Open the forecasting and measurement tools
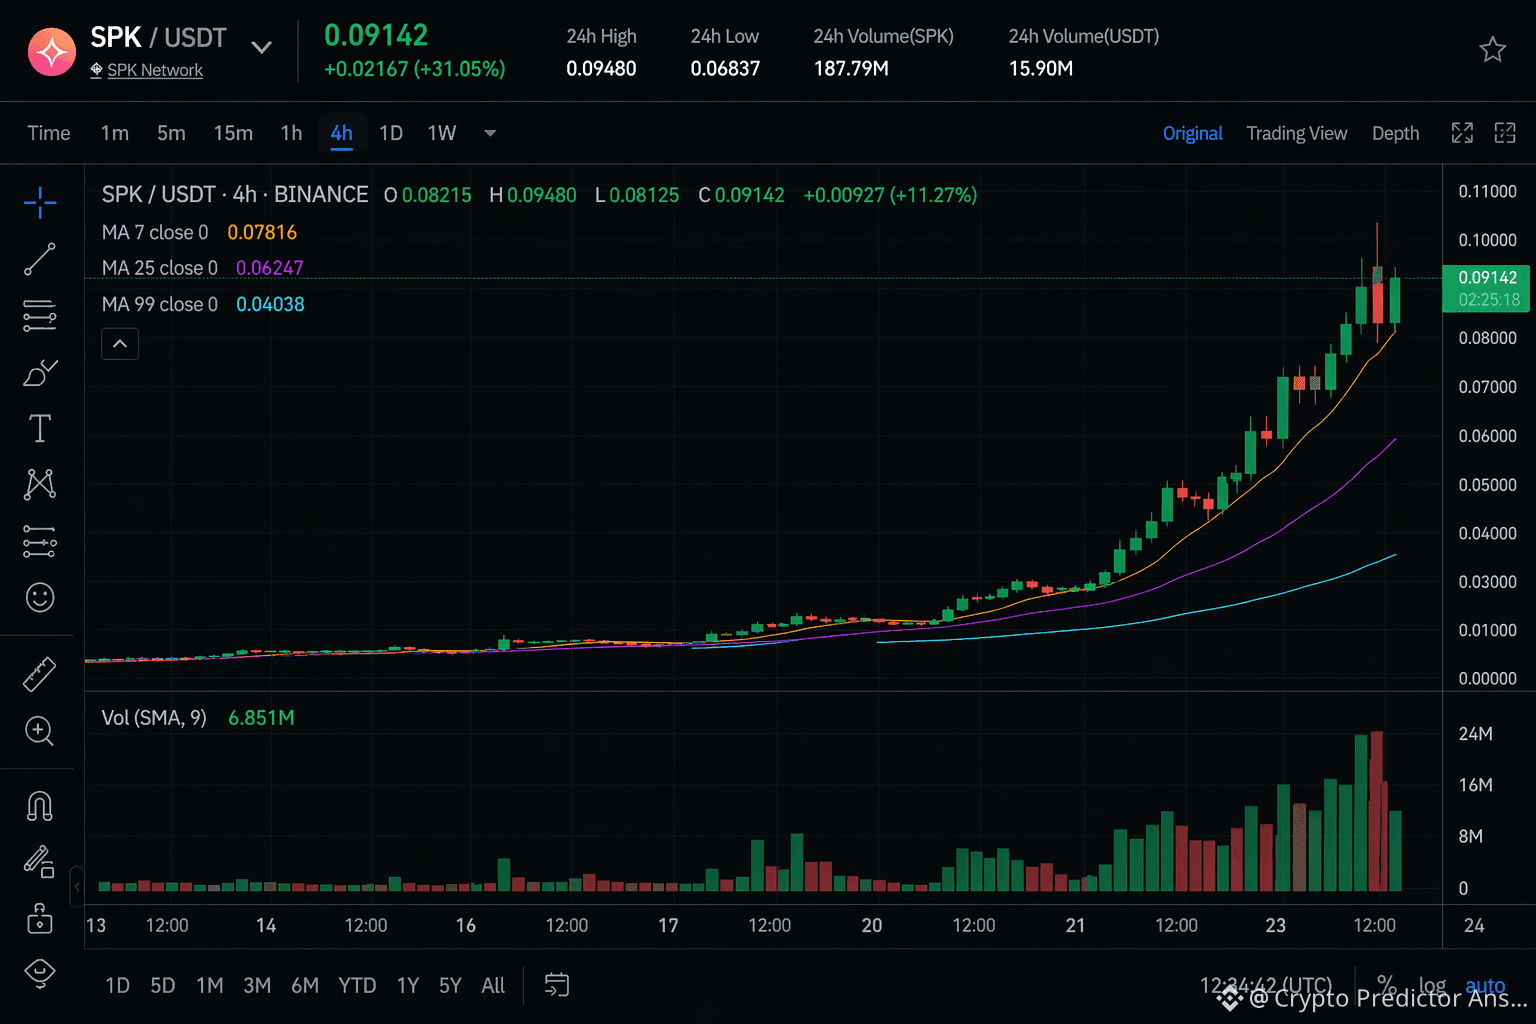Screen dimensions: 1536x1024 [x=40, y=541]
